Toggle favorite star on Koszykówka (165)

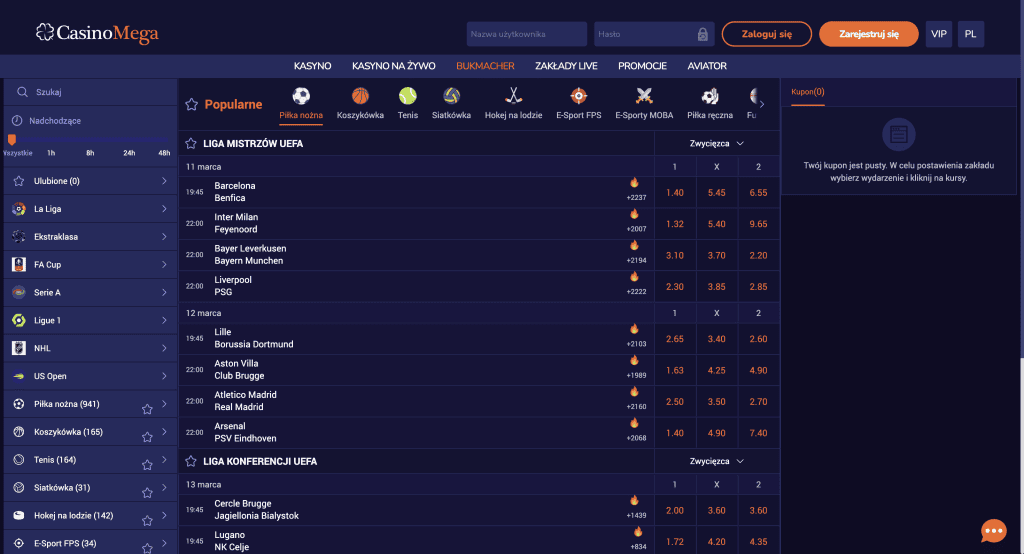click(147, 437)
